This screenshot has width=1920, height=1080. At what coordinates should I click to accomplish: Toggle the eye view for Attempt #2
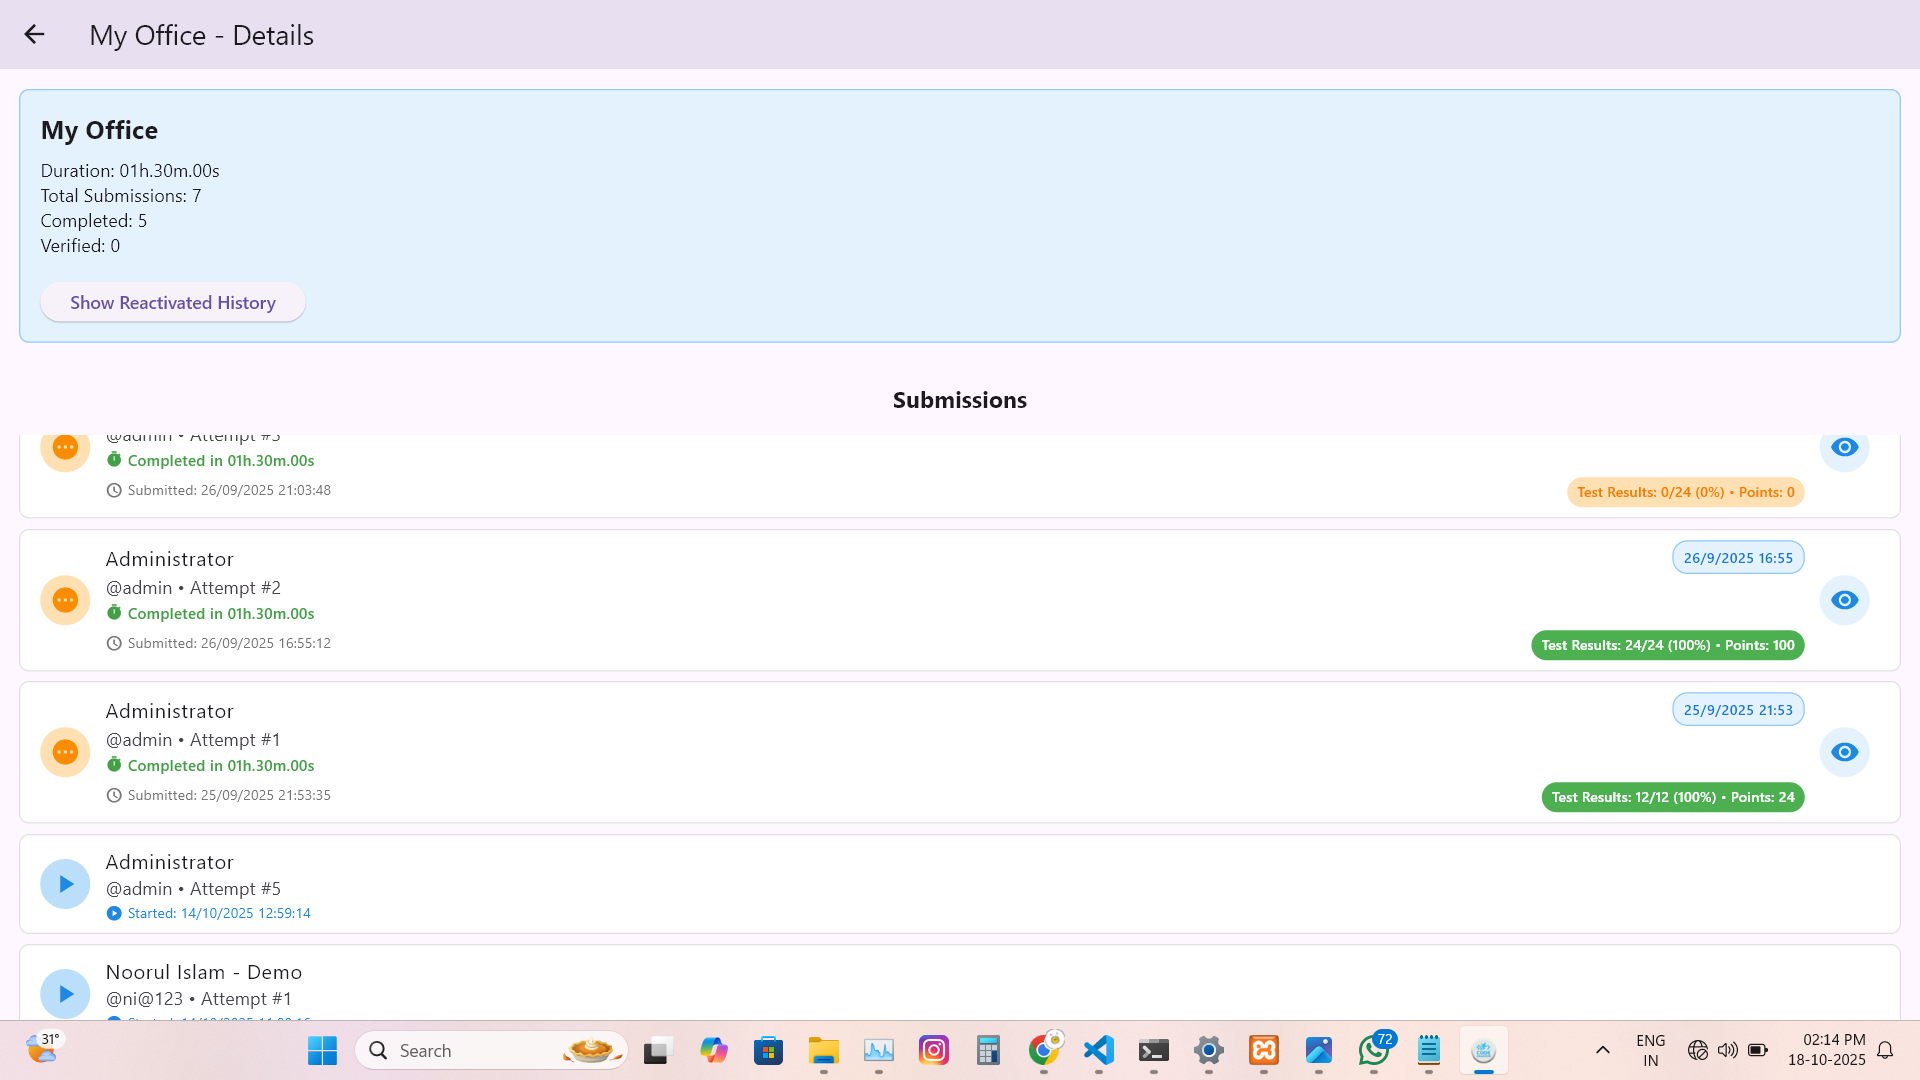(1845, 600)
